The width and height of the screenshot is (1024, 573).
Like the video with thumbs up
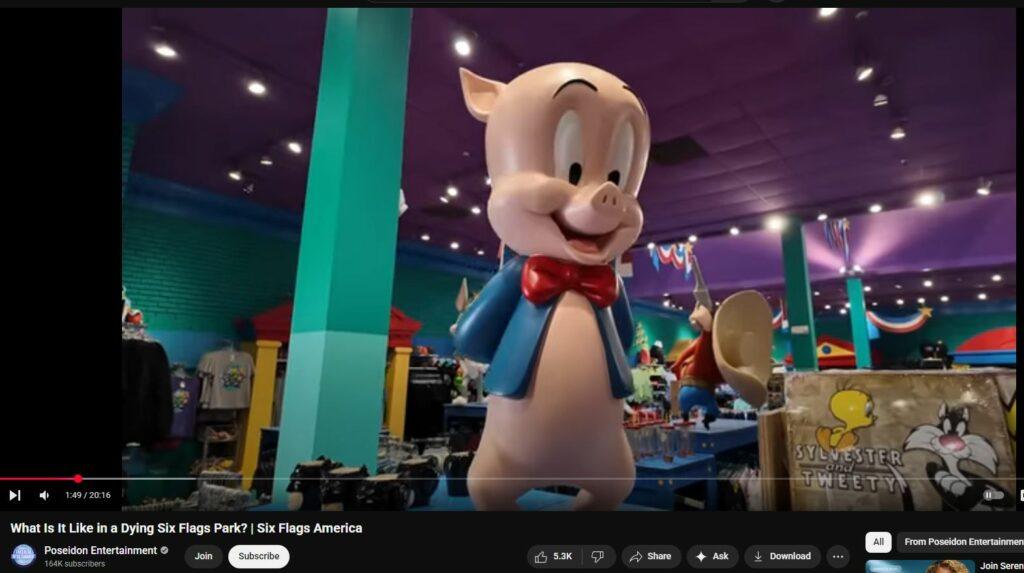(554, 557)
